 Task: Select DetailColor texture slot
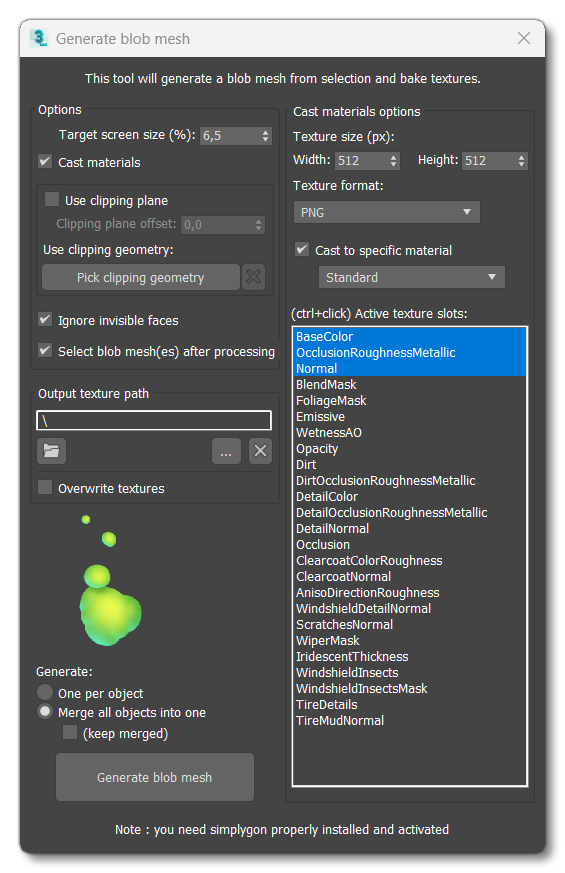click(410, 496)
